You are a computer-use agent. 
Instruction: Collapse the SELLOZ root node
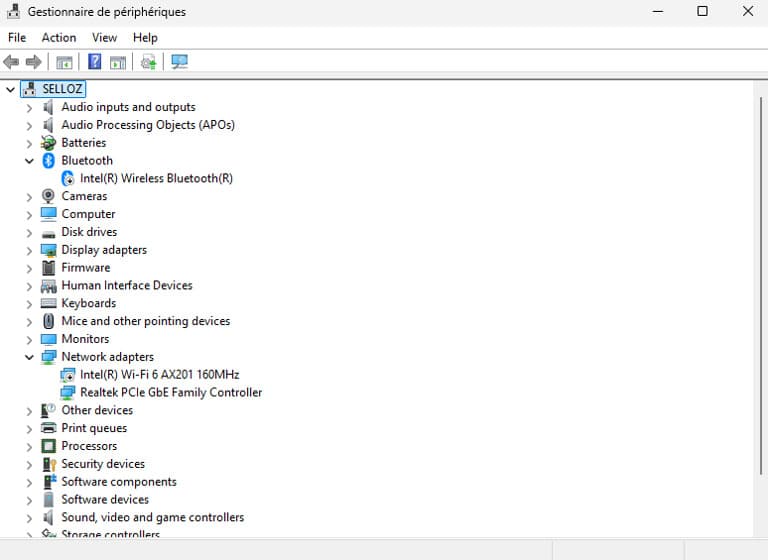click(x=10, y=89)
